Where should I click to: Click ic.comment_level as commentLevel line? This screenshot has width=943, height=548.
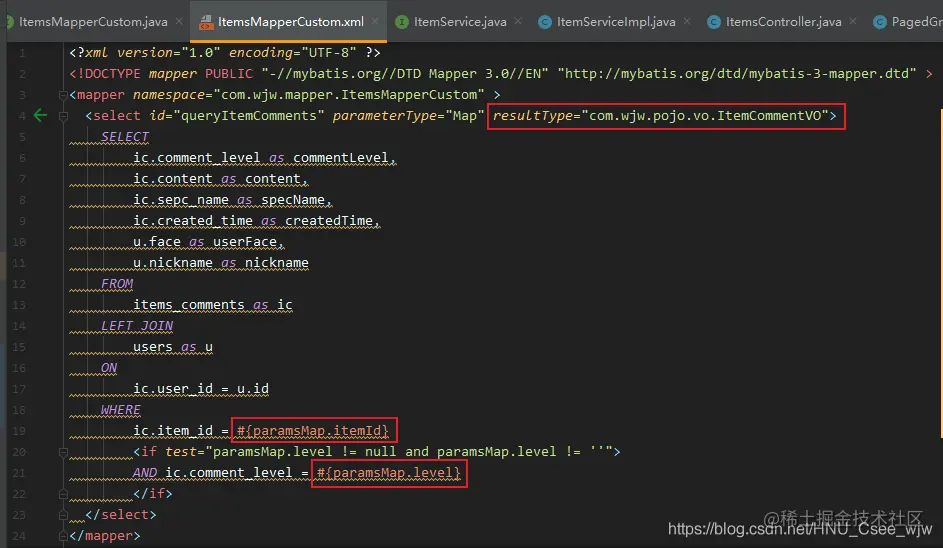[264, 158]
